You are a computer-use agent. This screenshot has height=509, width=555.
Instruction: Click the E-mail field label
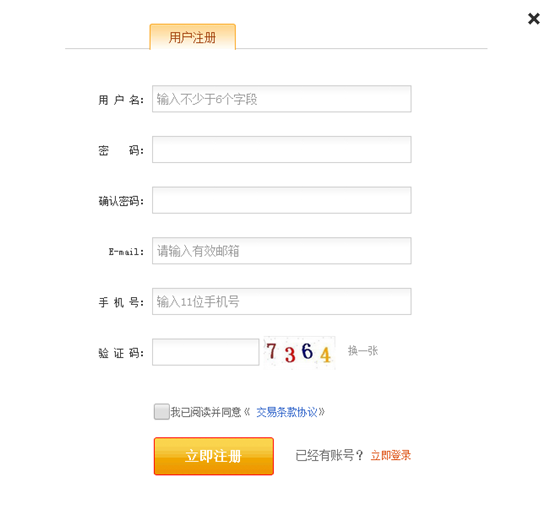tap(126, 252)
